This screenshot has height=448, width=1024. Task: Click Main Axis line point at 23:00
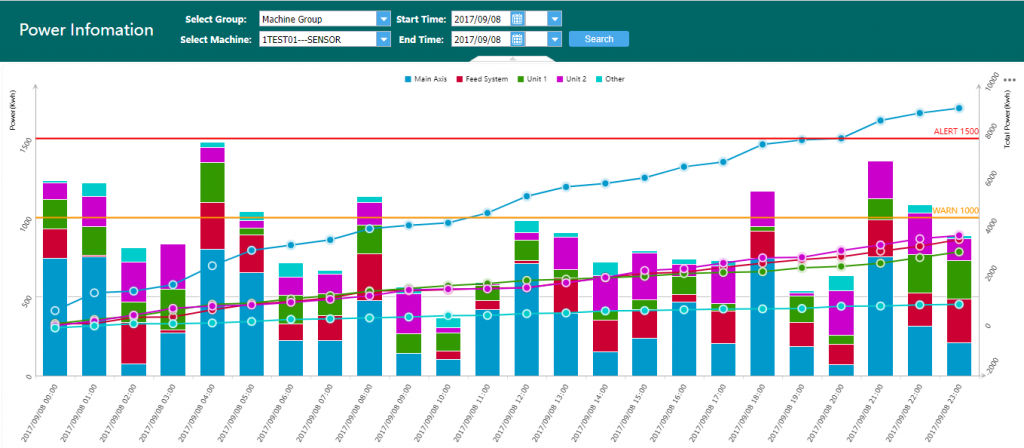tap(959, 108)
